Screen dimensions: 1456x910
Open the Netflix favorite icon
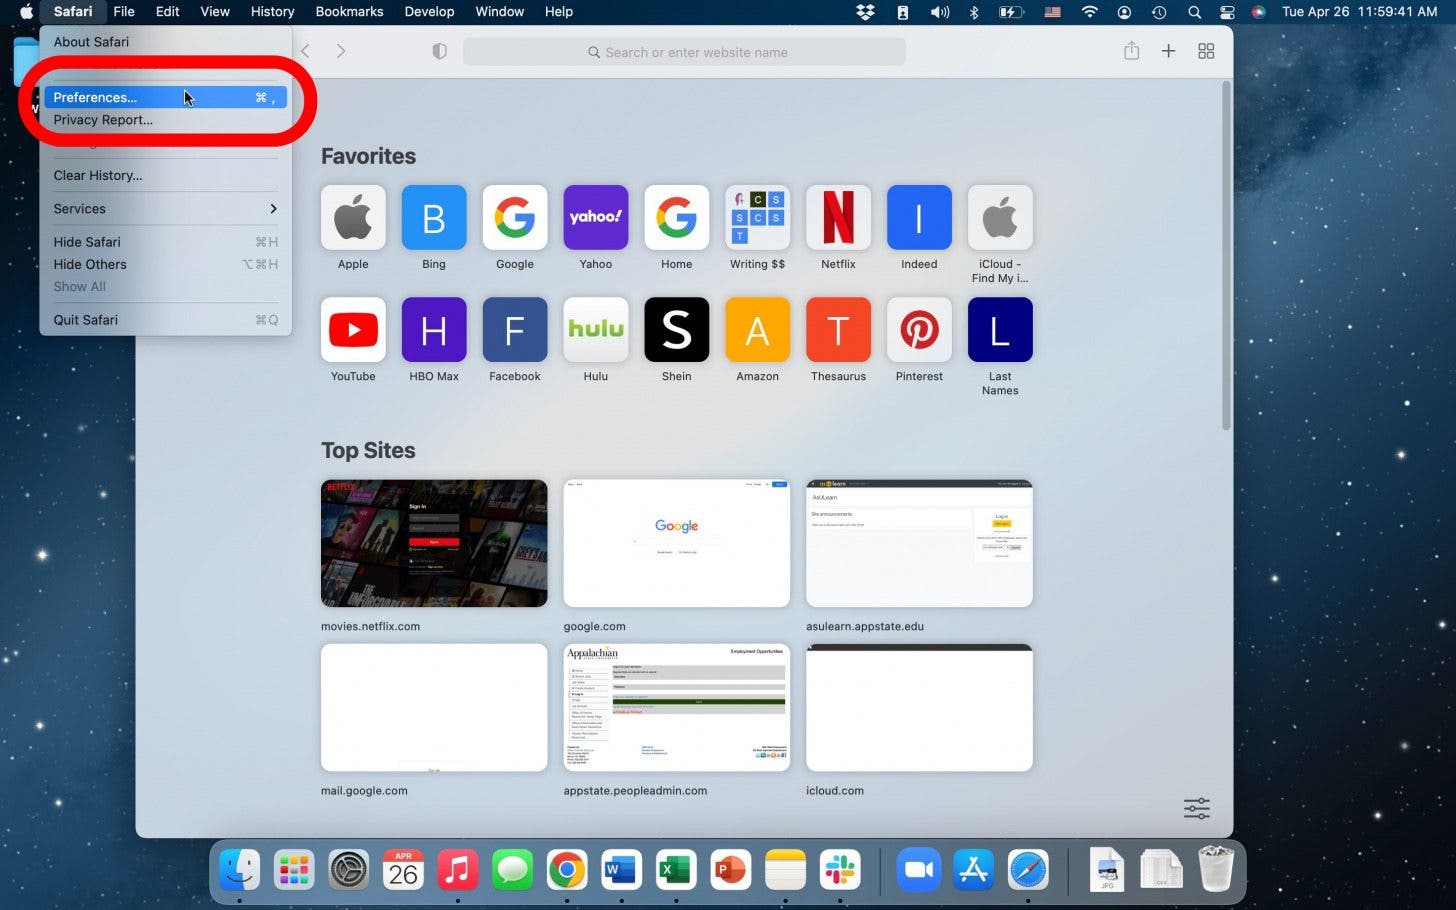pyautogui.click(x=838, y=218)
